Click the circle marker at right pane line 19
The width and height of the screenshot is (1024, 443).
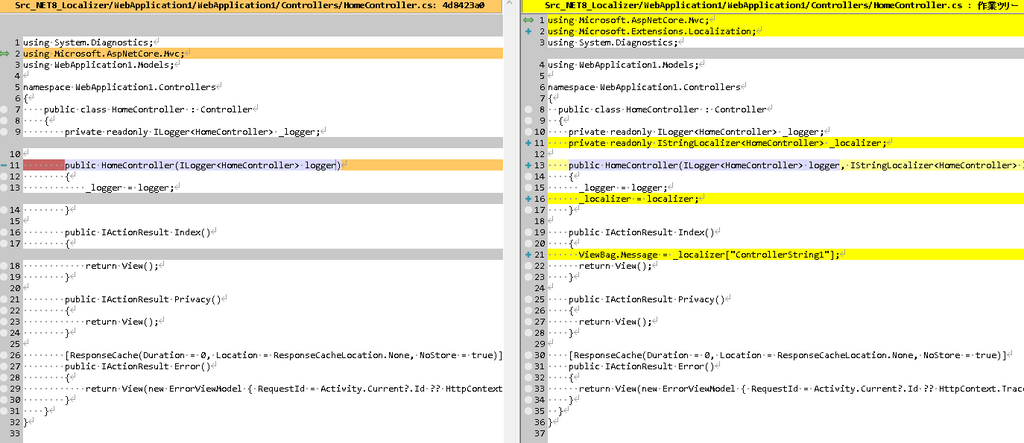528,232
